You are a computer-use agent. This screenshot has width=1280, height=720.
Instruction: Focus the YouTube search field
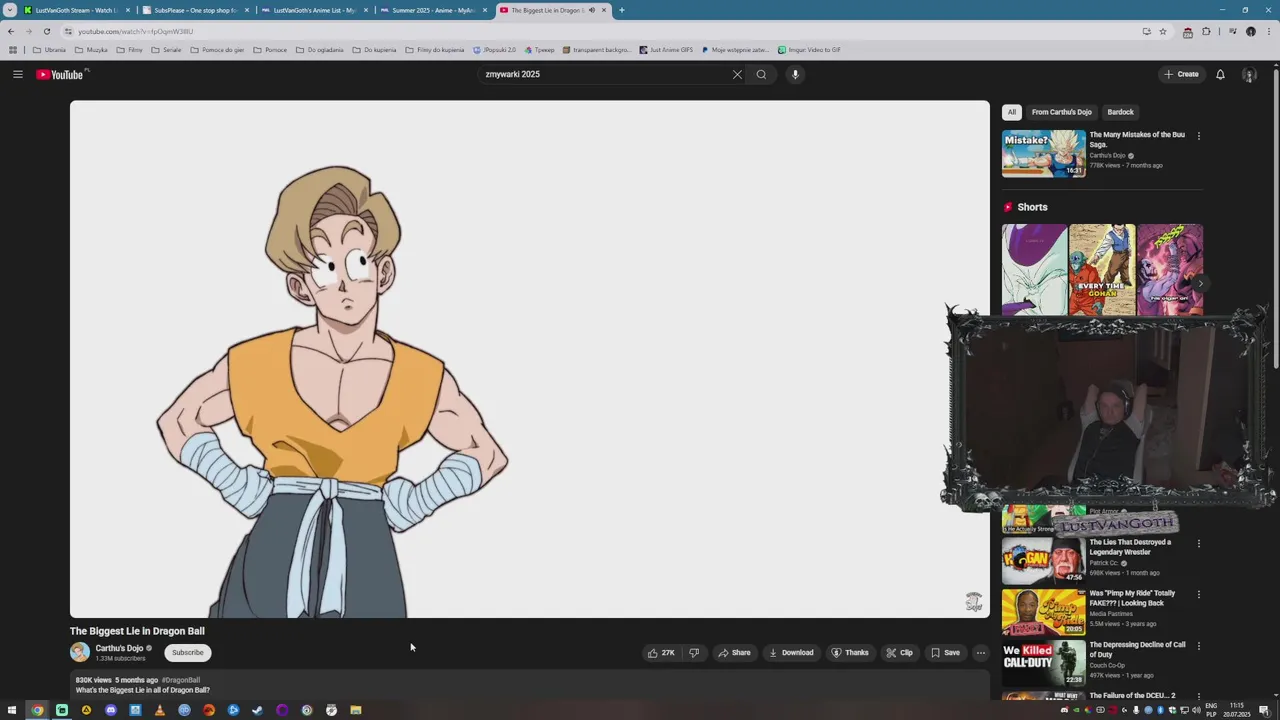pos(605,74)
